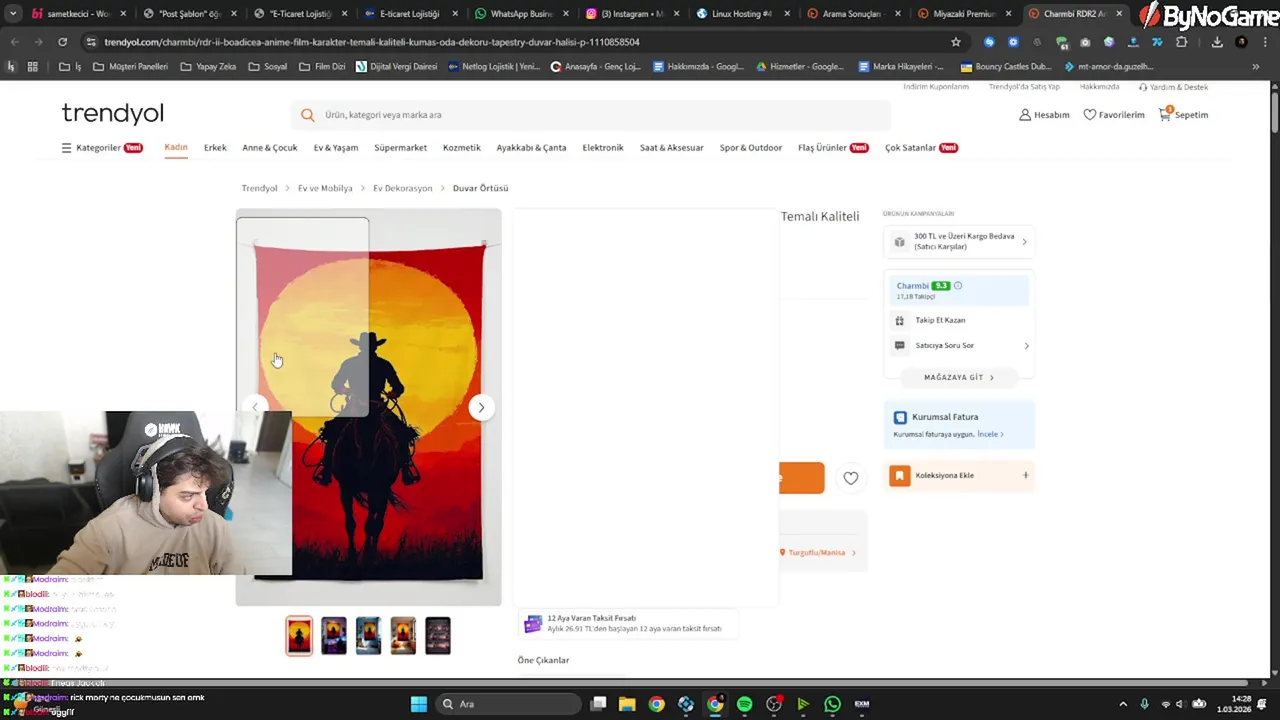1280x720 pixels.
Task: Click the Windows taskbar Ara search box
Action: click(x=506, y=704)
